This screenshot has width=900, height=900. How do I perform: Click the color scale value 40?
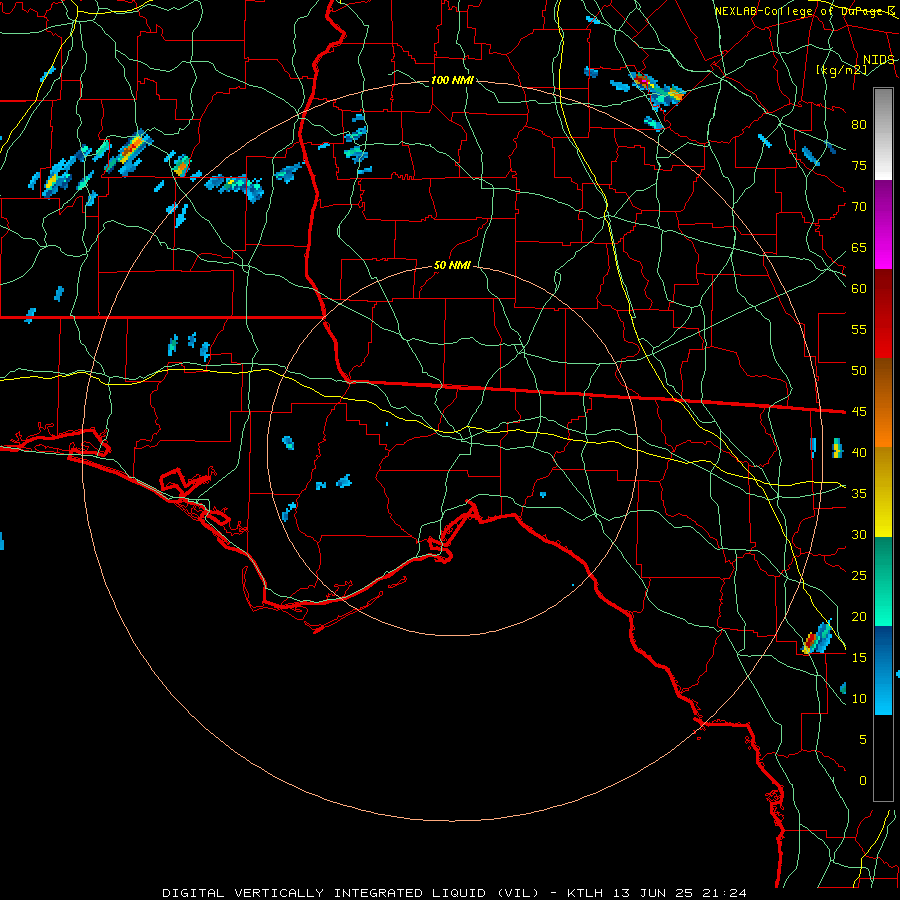coord(859,452)
